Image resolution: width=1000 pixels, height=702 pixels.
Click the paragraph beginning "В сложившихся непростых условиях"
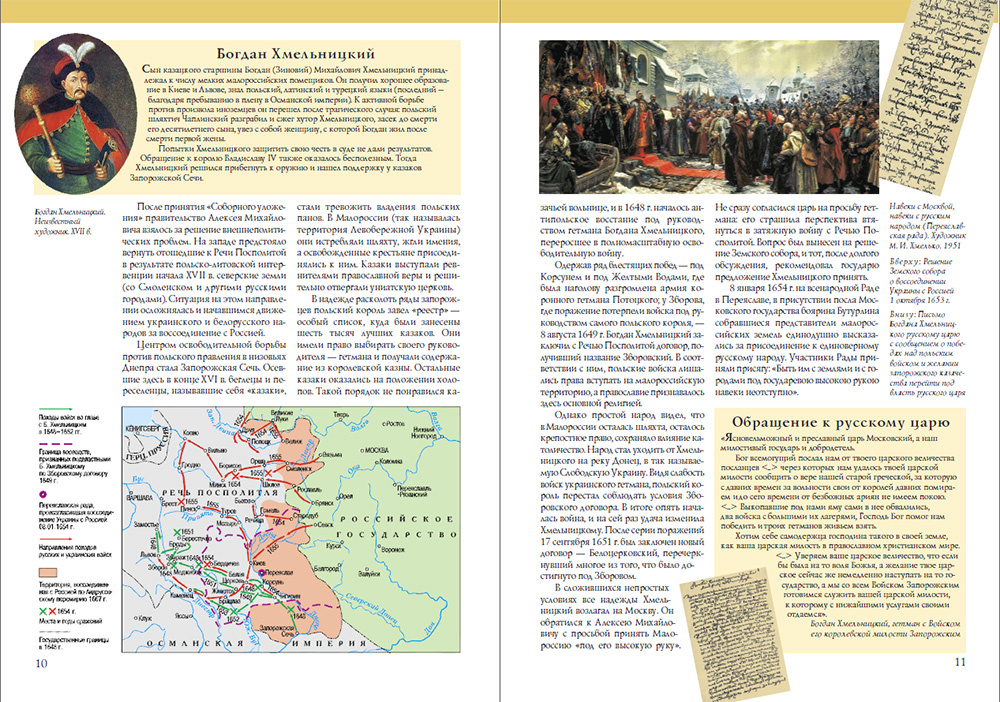(610, 617)
